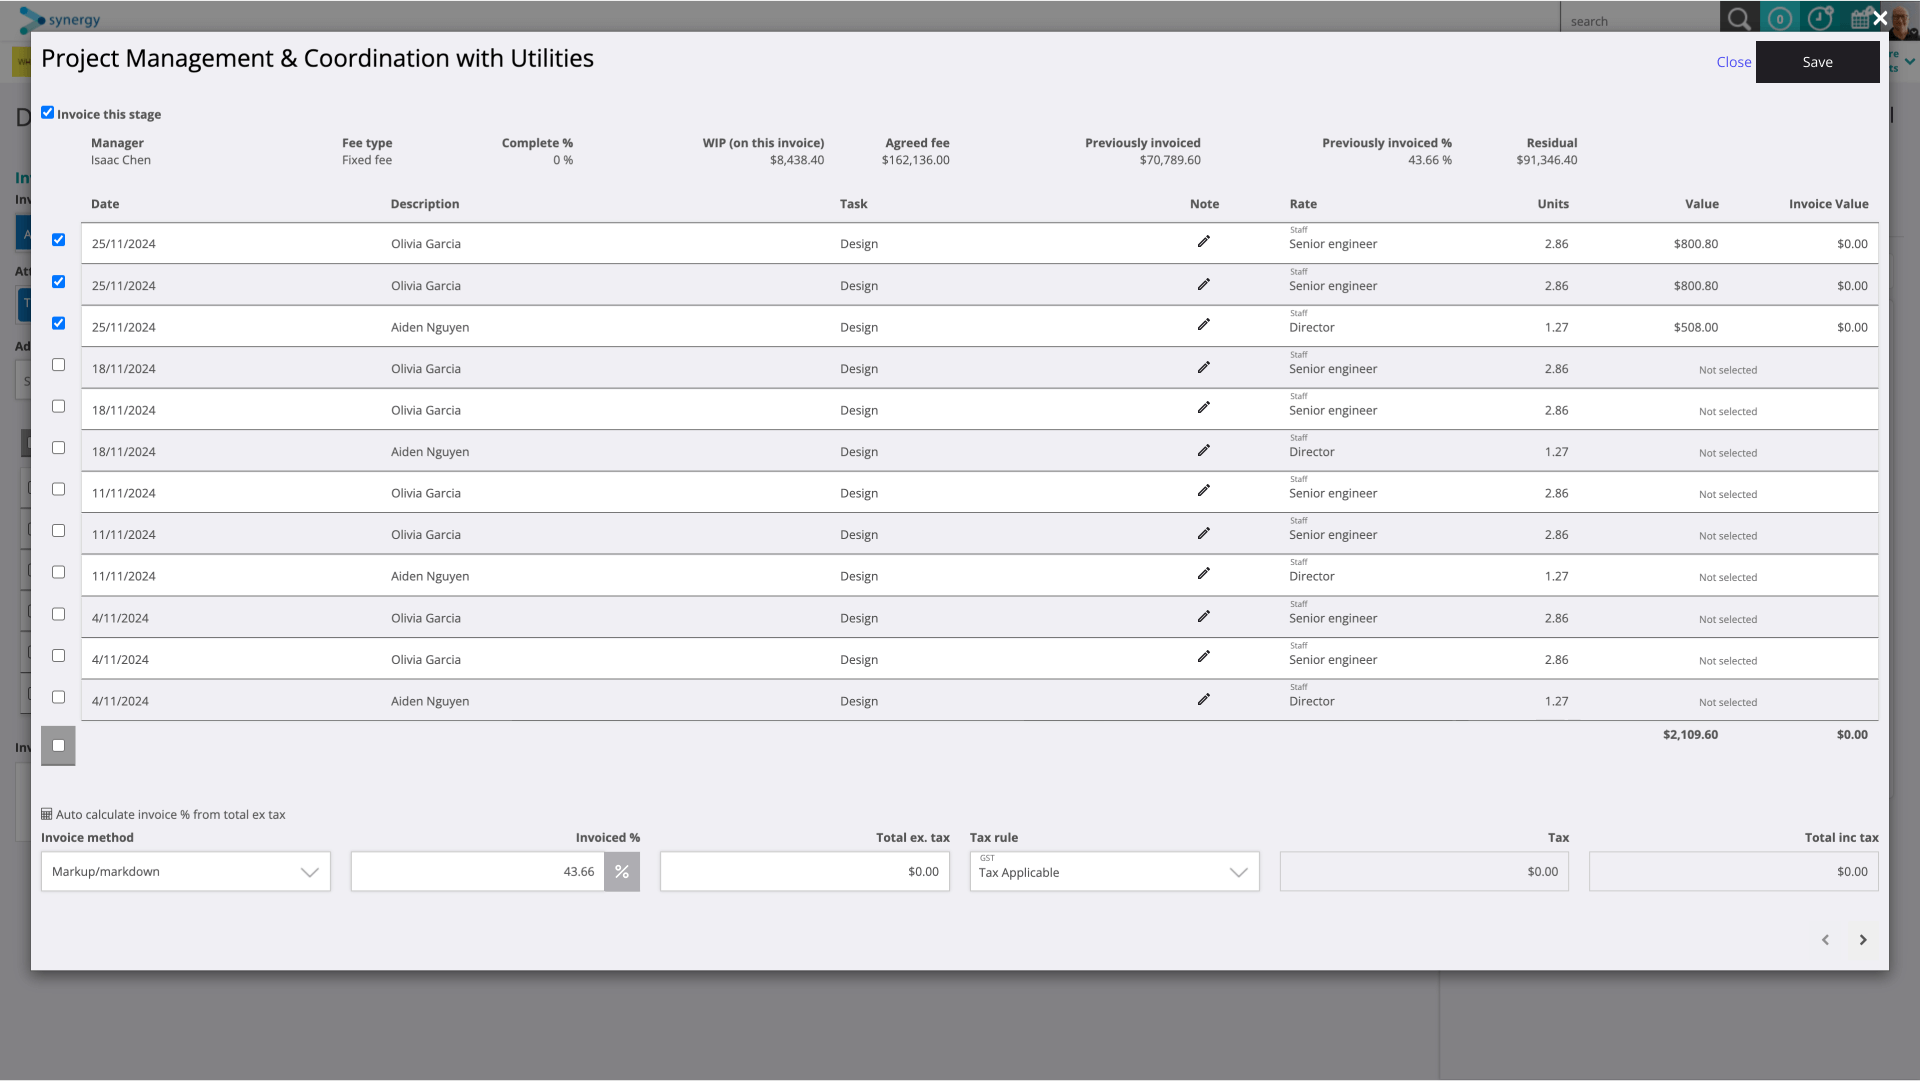Edit note on the 4/11/2024 Director row
This screenshot has width=1920, height=1081.
pos(1204,698)
